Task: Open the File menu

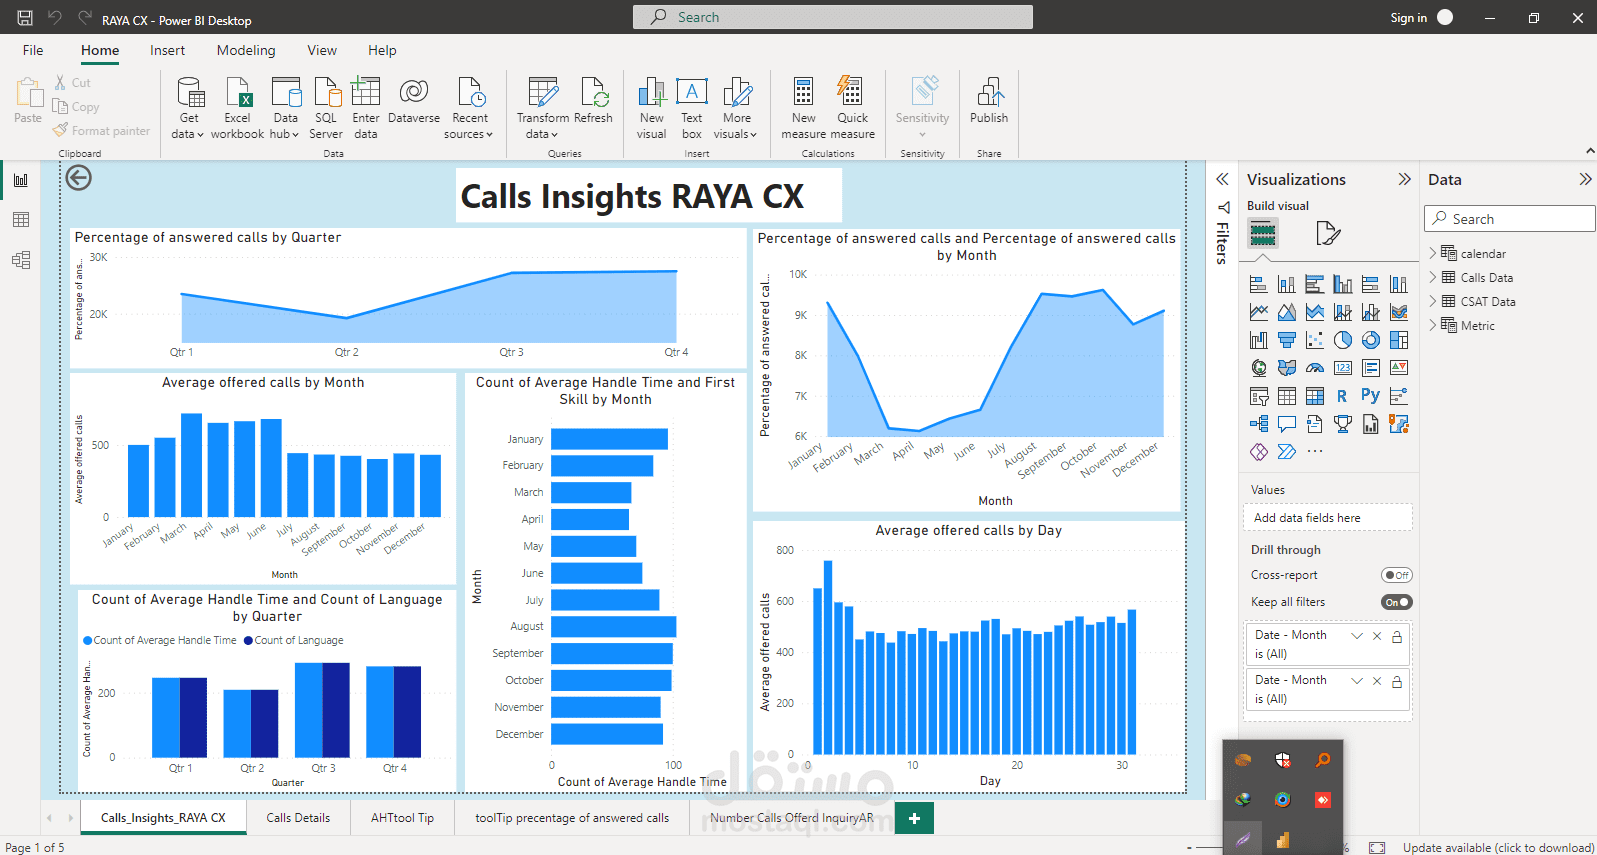Action: pos(33,50)
